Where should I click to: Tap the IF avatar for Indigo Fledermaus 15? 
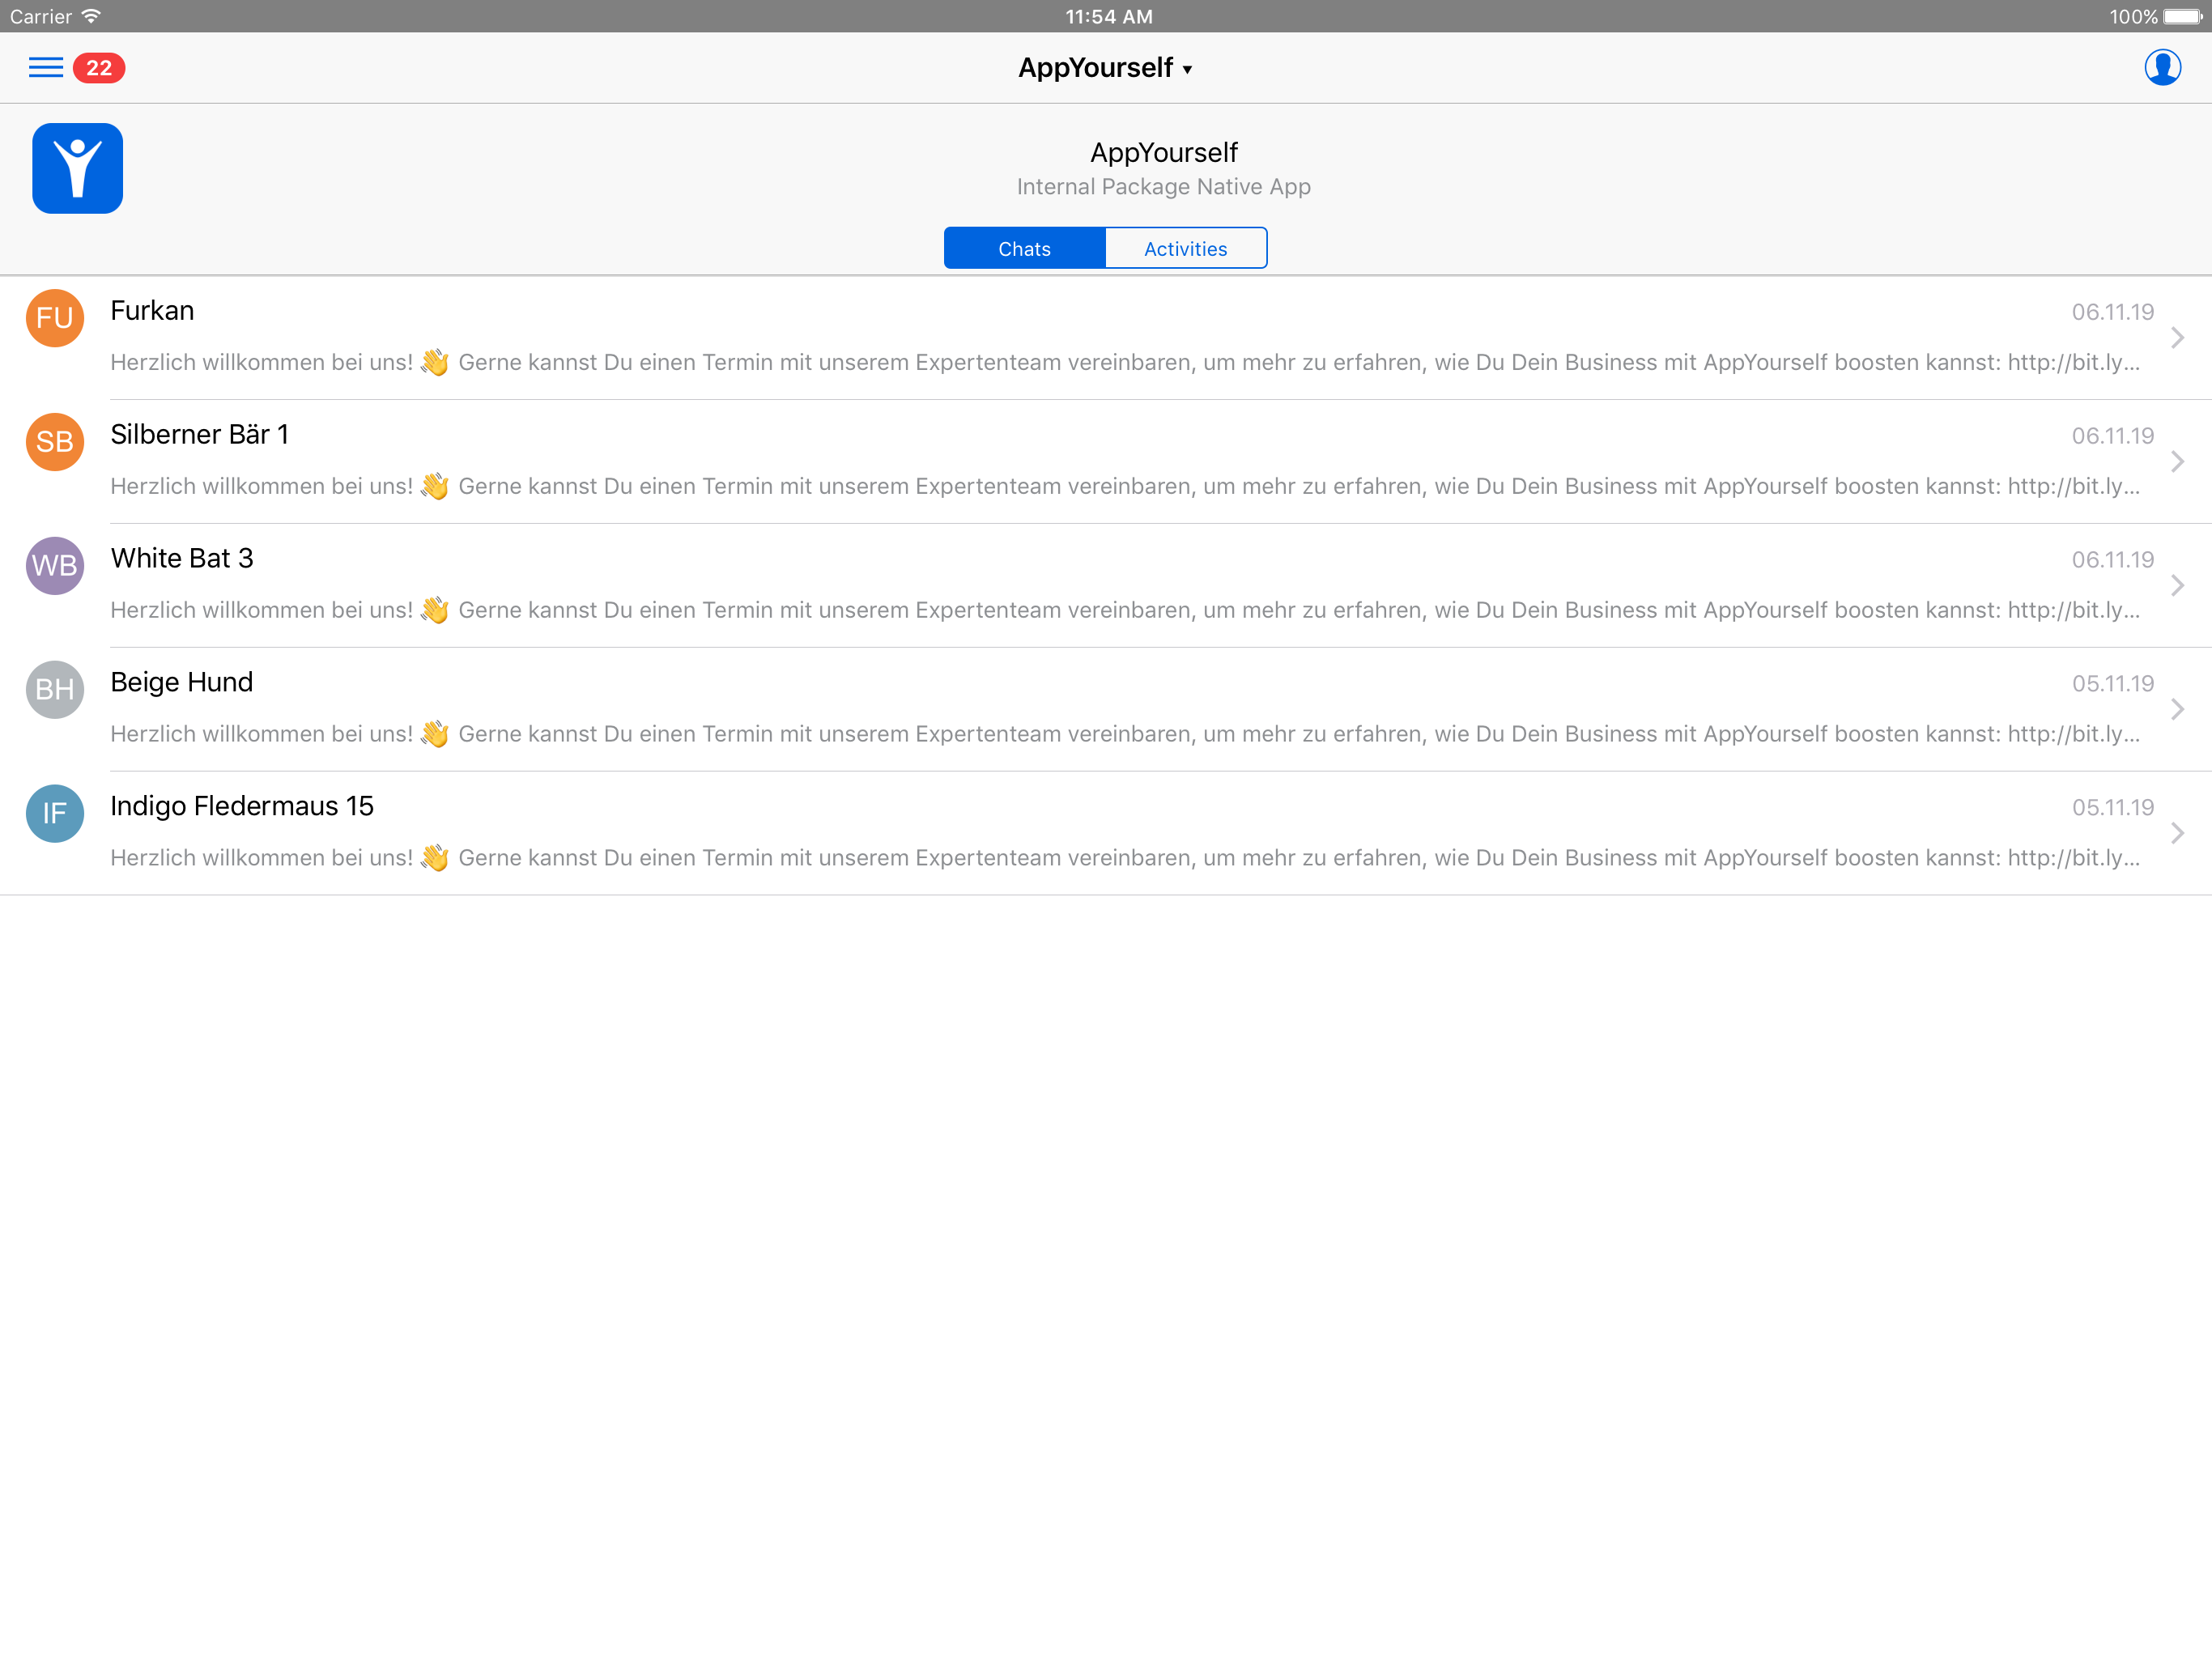click(x=55, y=814)
